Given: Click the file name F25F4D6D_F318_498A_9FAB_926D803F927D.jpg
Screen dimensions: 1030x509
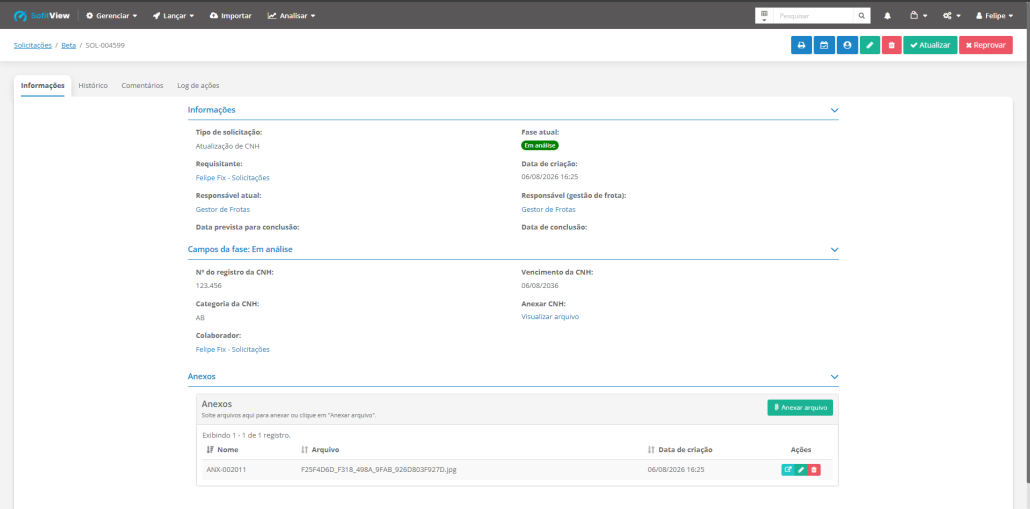Looking at the screenshot, I should pyautogui.click(x=378, y=470).
